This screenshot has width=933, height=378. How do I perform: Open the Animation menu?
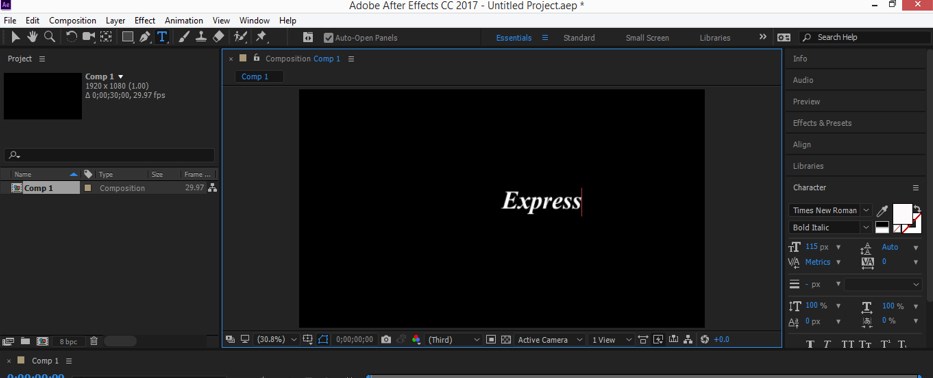click(184, 20)
